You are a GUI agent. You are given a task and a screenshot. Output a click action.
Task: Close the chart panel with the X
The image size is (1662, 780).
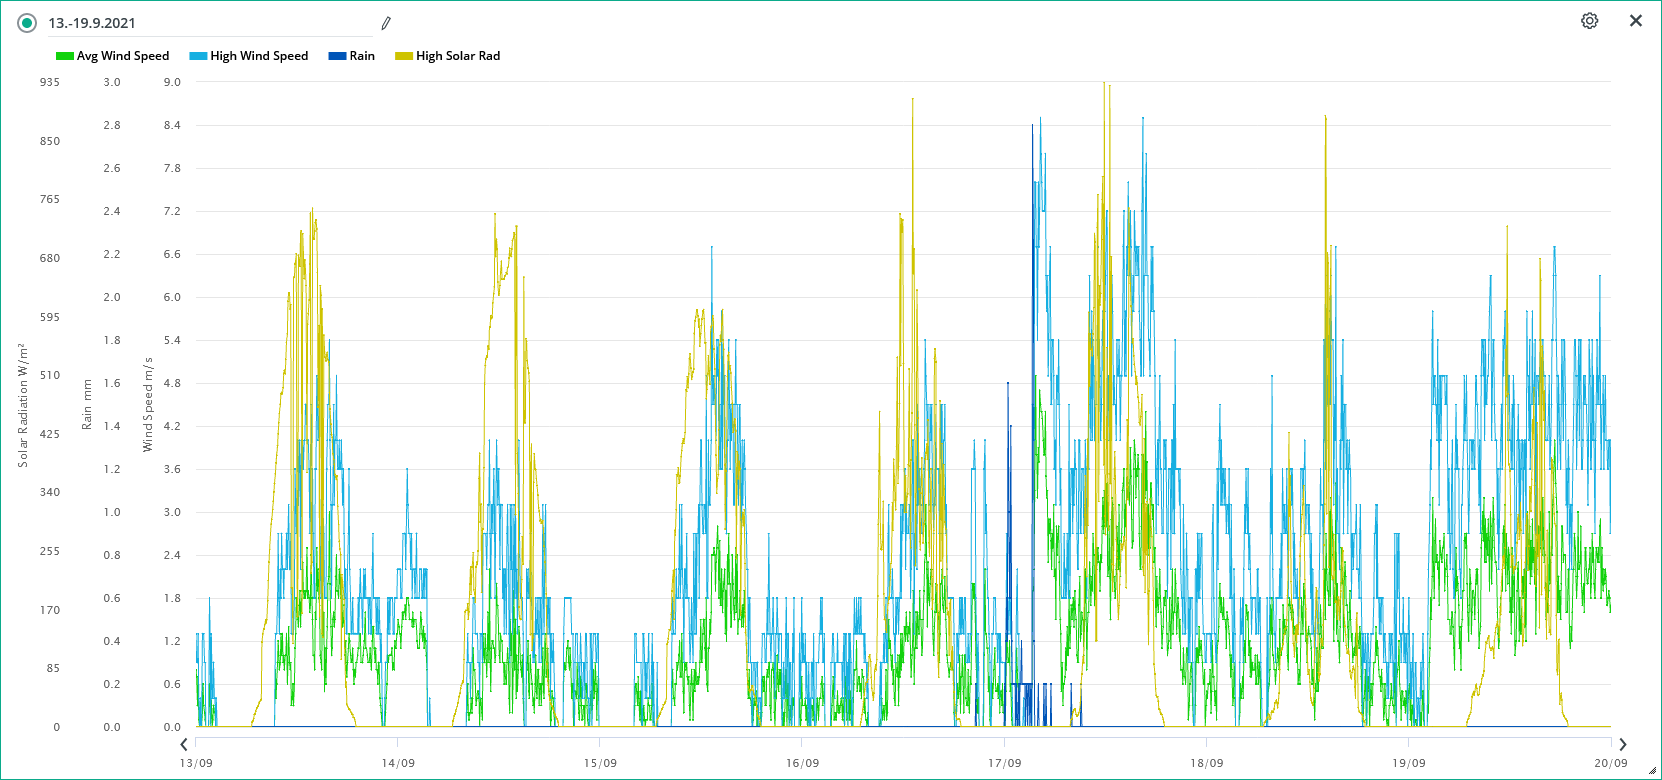pos(1635,21)
